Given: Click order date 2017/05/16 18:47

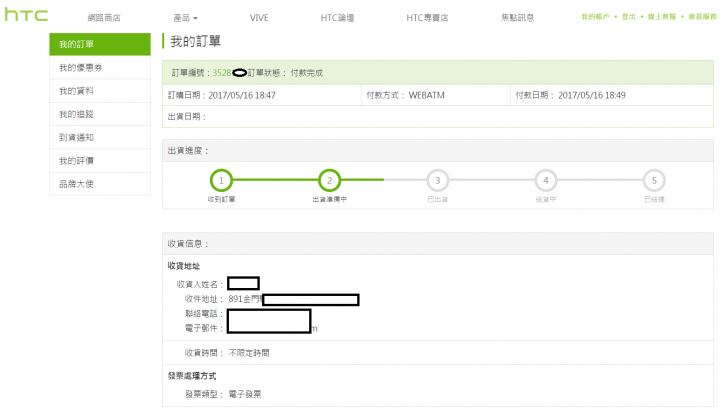Looking at the screenshot, I should point(242,95).
